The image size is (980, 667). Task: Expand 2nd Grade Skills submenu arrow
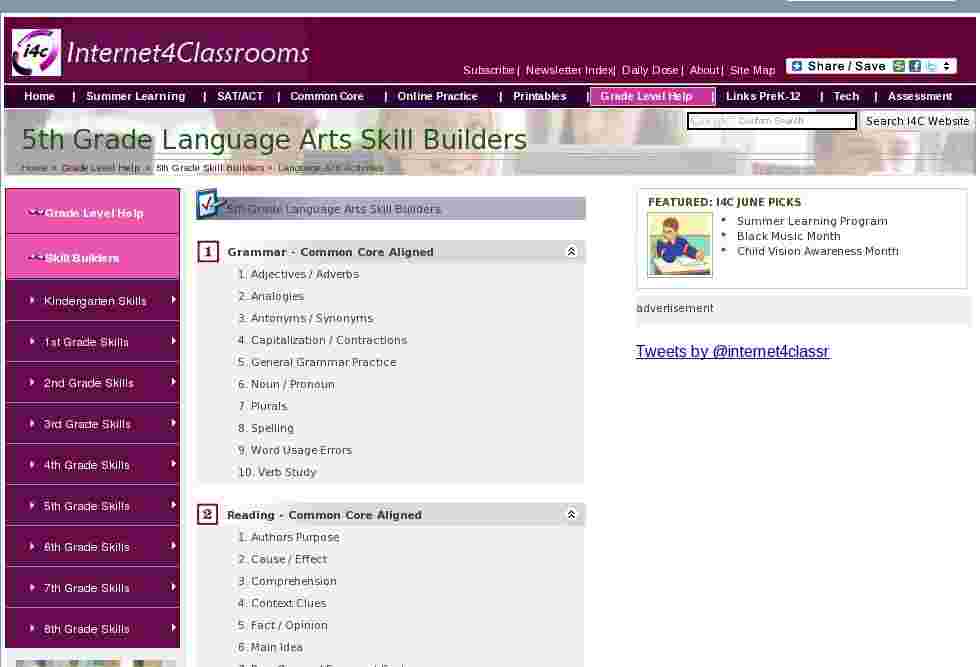pyautogui.click(x=173, y=382)
